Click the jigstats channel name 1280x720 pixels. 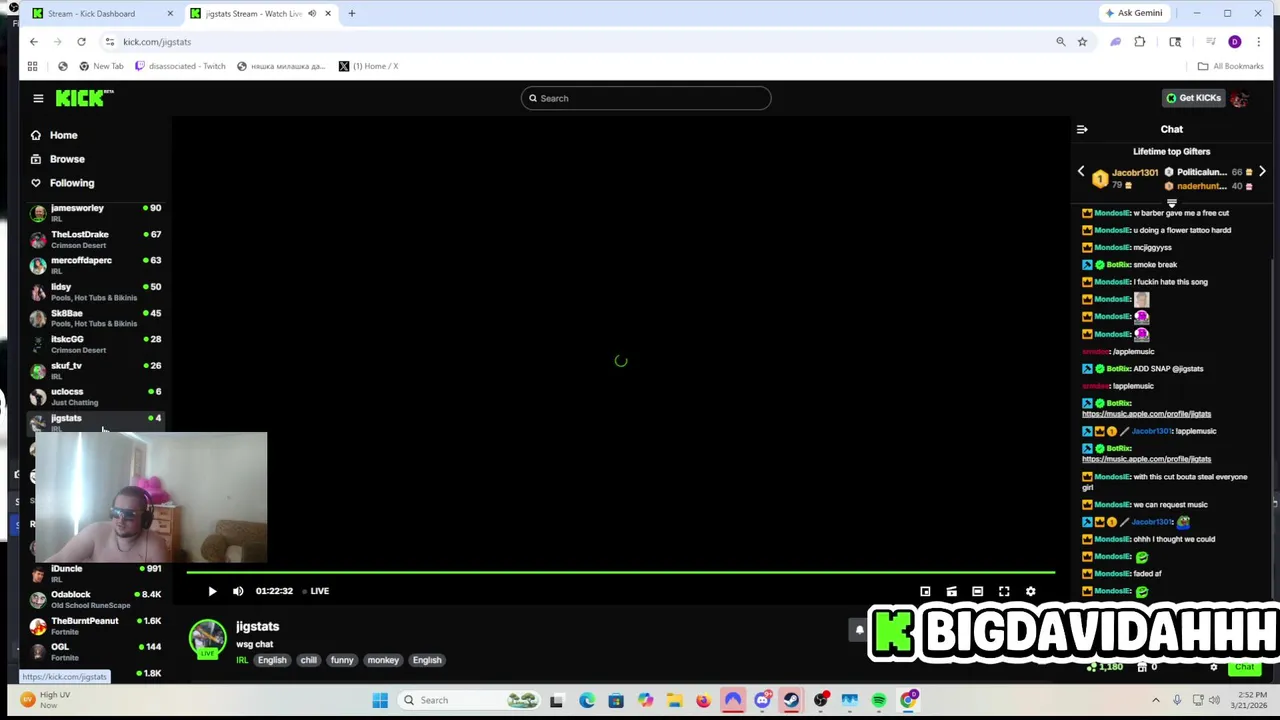(x=257, y=626)
